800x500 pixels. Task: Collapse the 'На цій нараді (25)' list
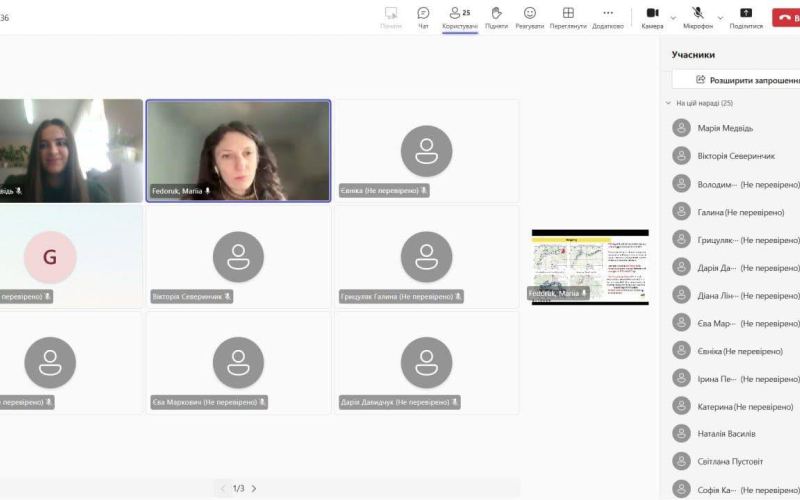pyautogui.click(x=668, y=103)
